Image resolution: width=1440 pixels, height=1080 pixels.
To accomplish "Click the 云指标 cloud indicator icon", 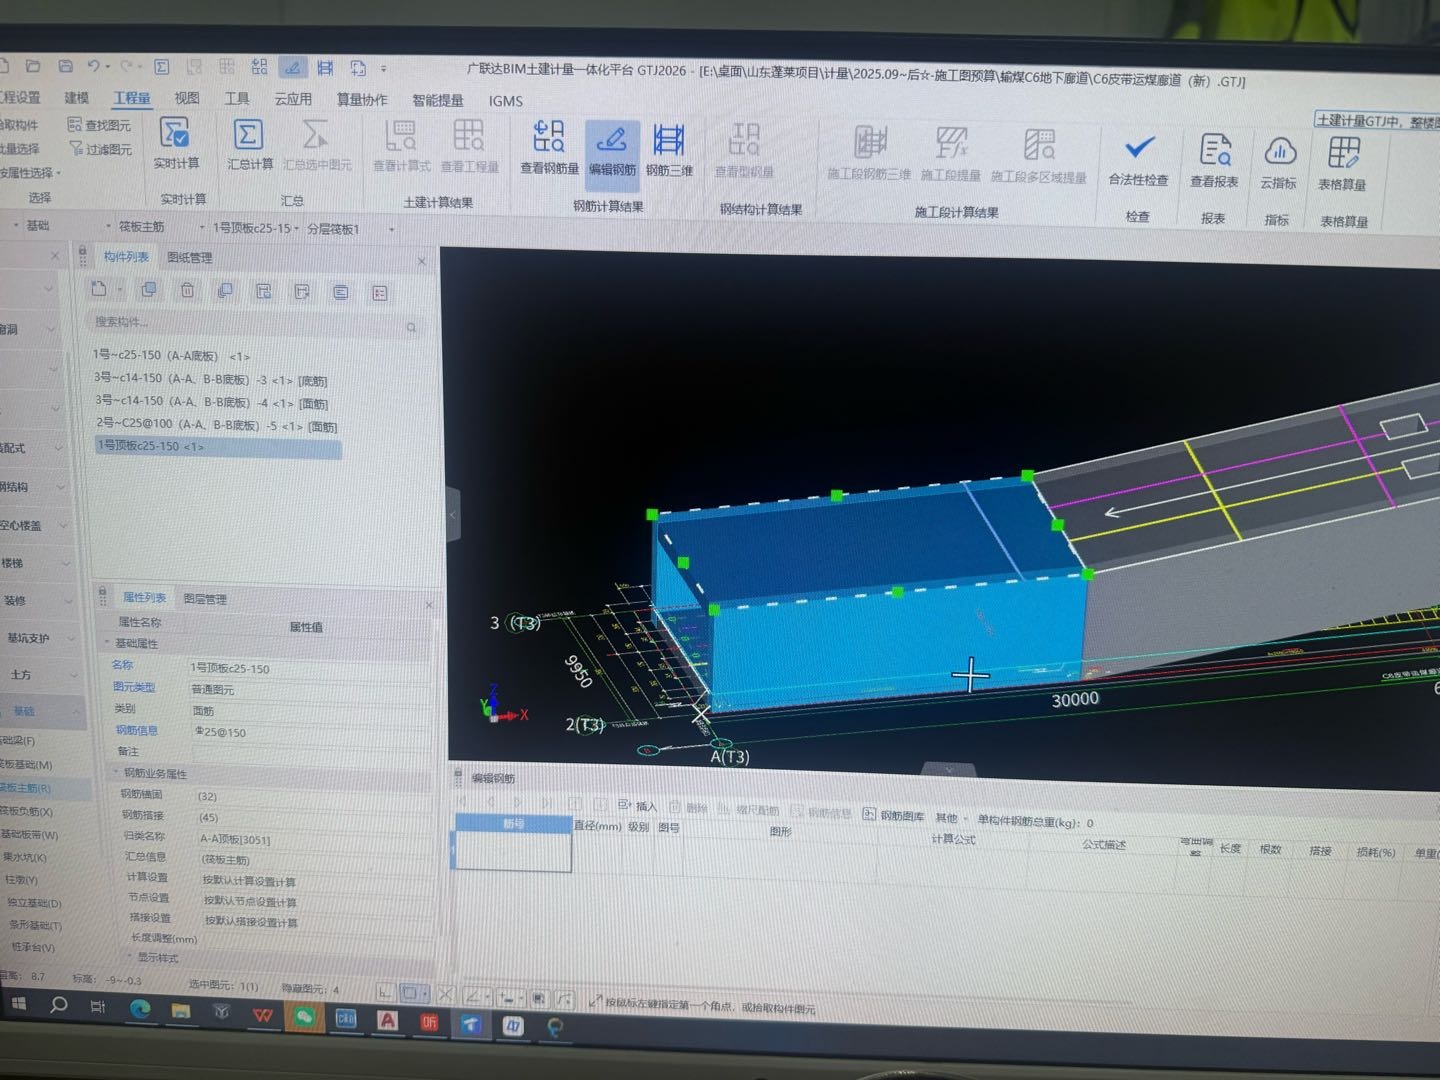I will click(1279, 153).
